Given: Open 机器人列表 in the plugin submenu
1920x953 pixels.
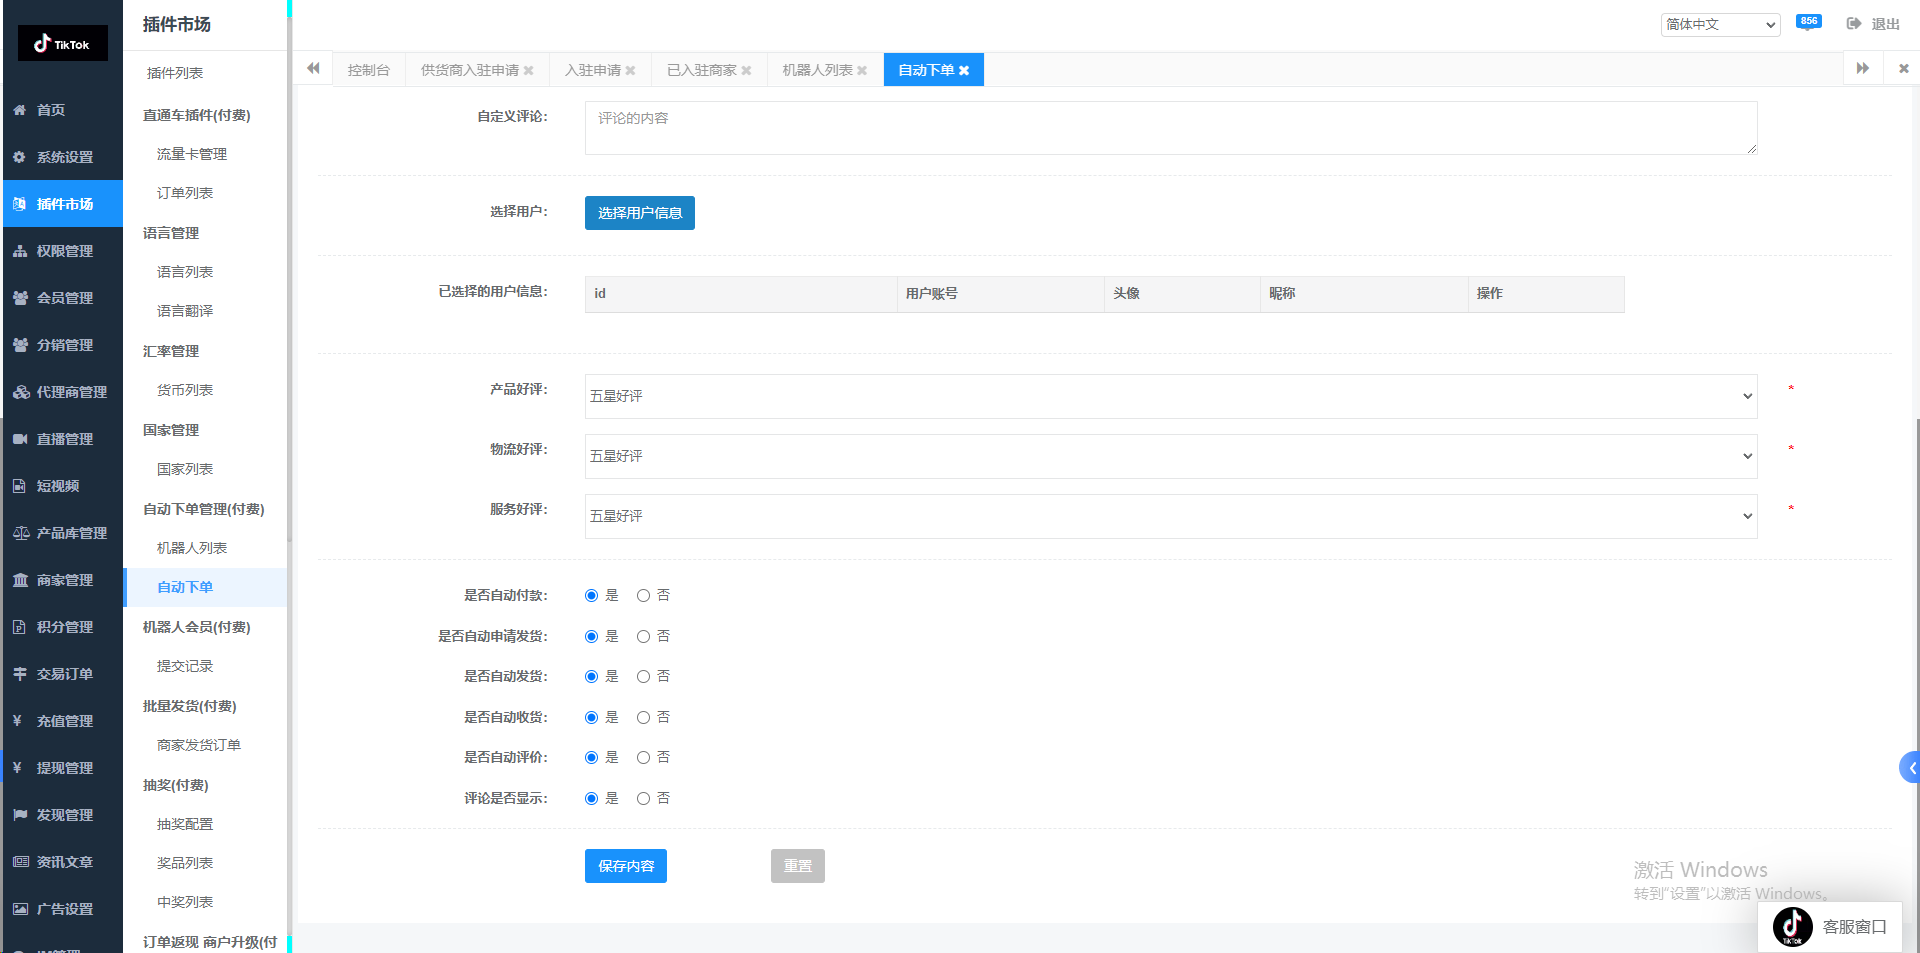Looking at the screenshot, I should coord(192,548).
